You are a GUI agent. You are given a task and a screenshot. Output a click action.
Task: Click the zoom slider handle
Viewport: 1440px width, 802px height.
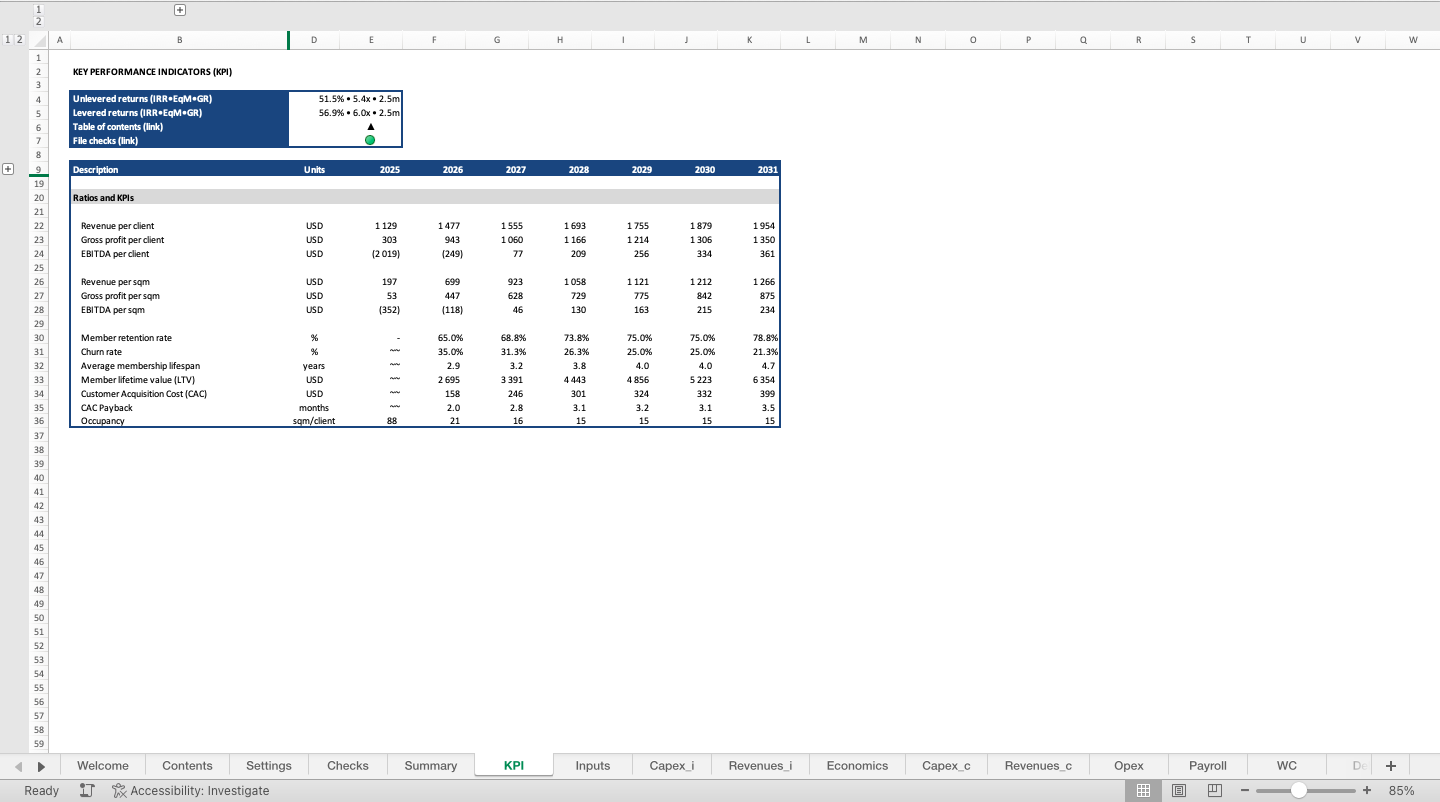click(x=1298, y=790)
